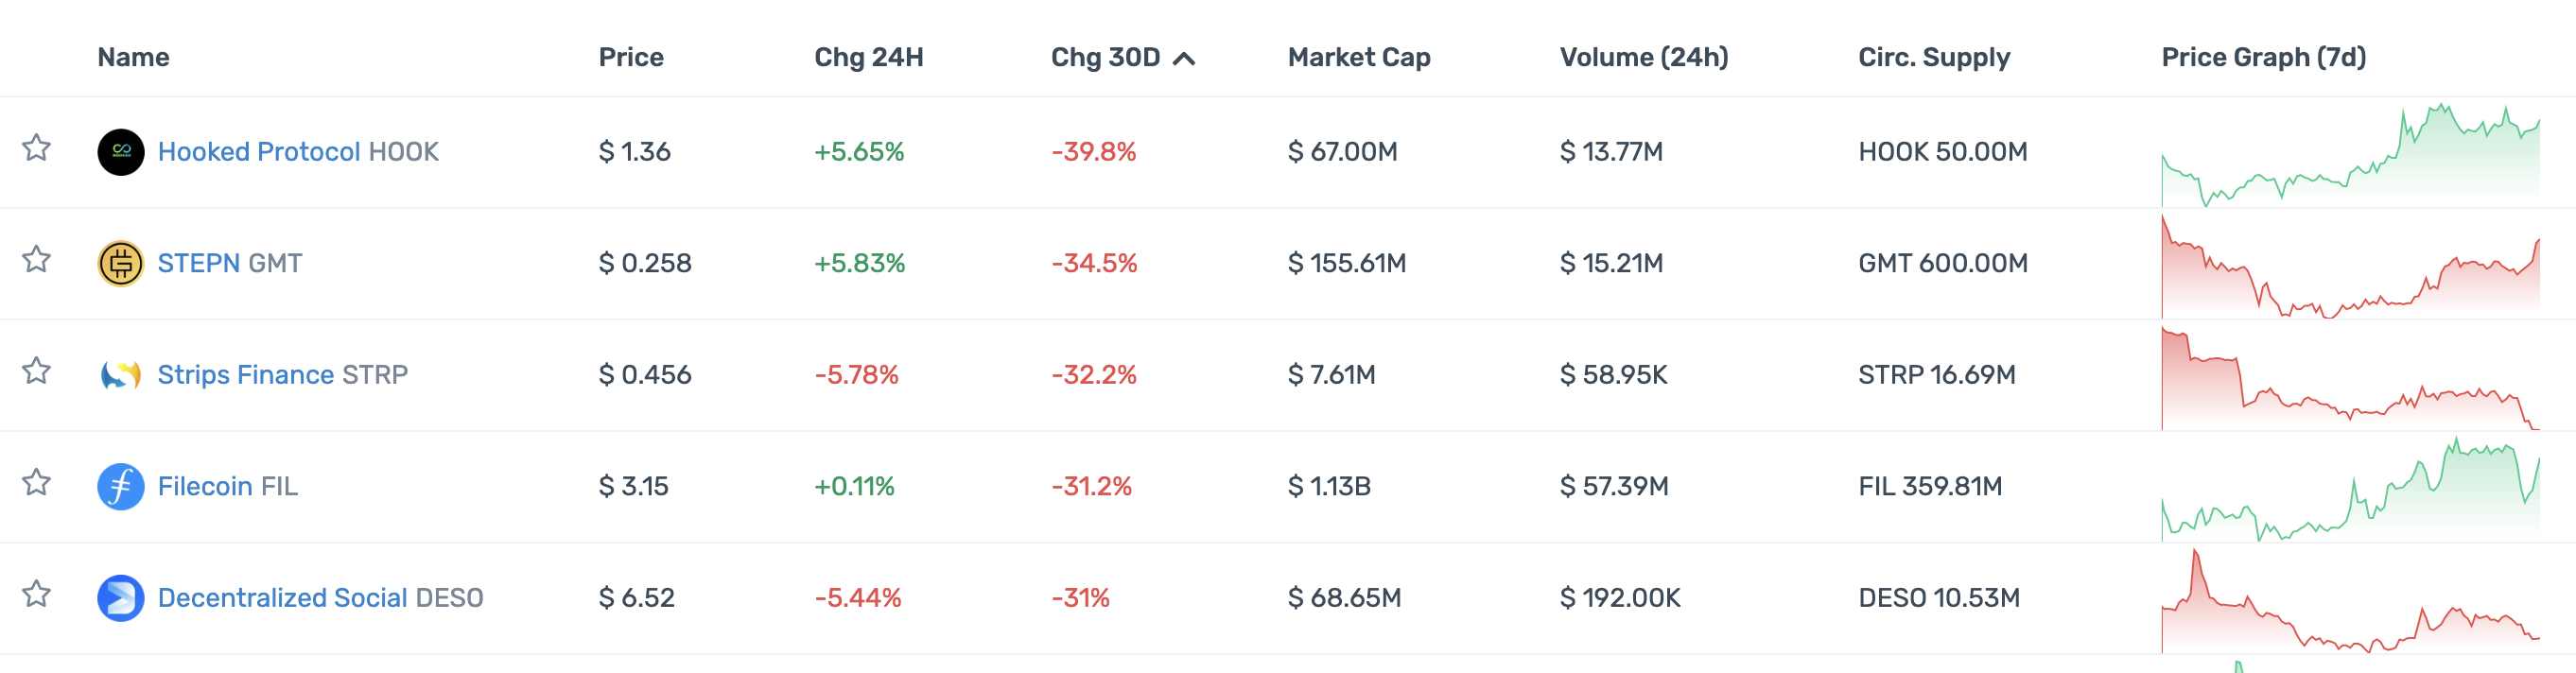
Task: Click the STEPN GMT coin logo
Action: pos(120,264)
